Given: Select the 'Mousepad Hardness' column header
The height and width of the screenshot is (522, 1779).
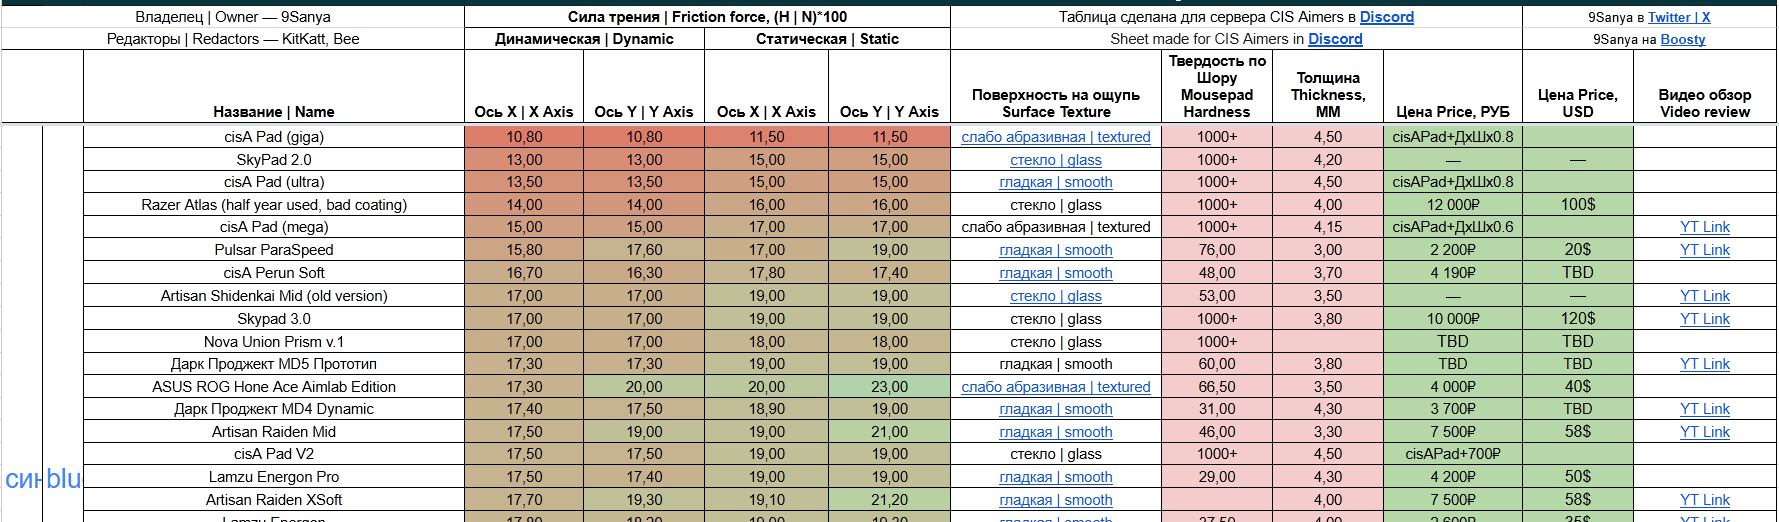Looking at the screenshot, I should 1217,87.
